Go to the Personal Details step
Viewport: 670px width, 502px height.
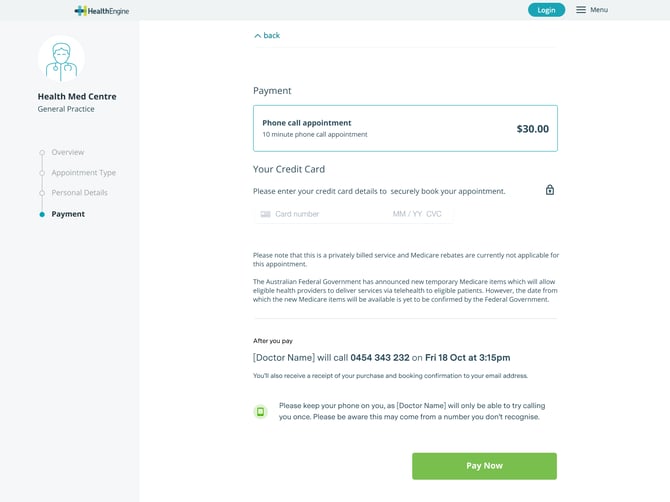point(80,193)
